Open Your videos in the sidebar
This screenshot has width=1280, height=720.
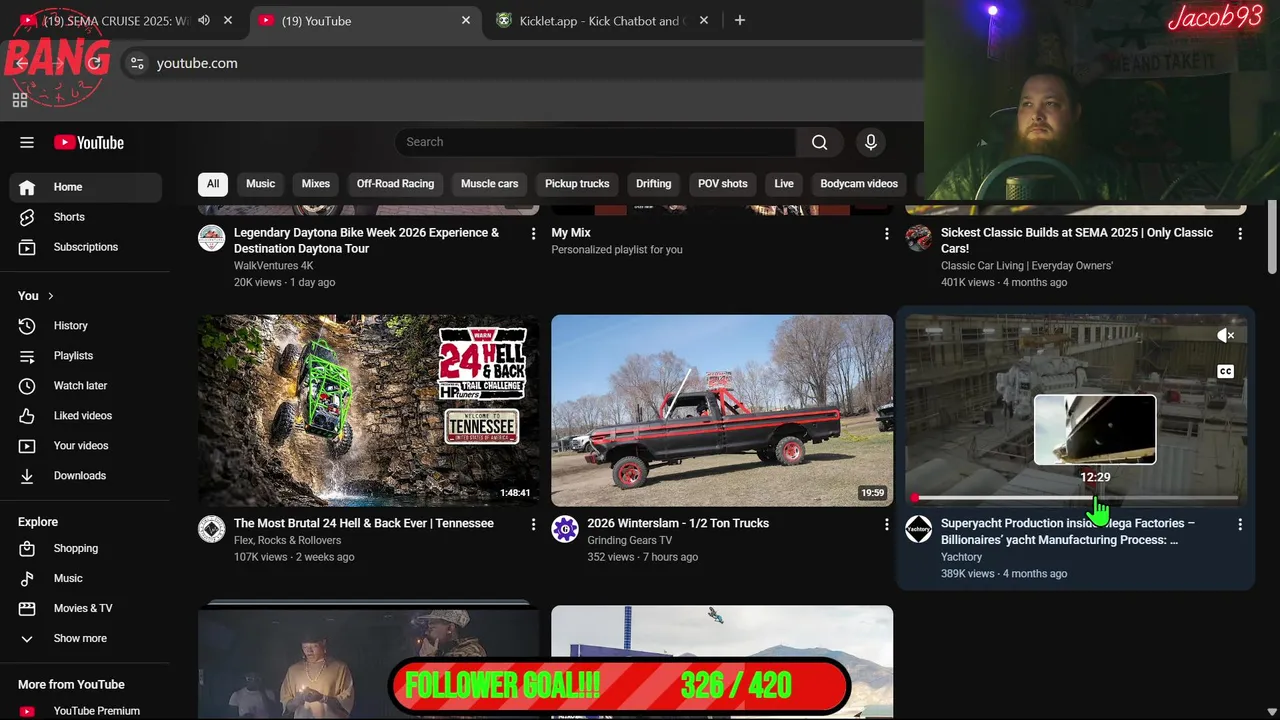(86, 446)
